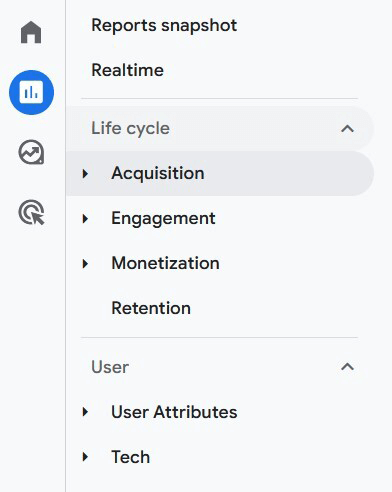
Task: Expand the Monetization triangle arrow
Action: [85, 264]
